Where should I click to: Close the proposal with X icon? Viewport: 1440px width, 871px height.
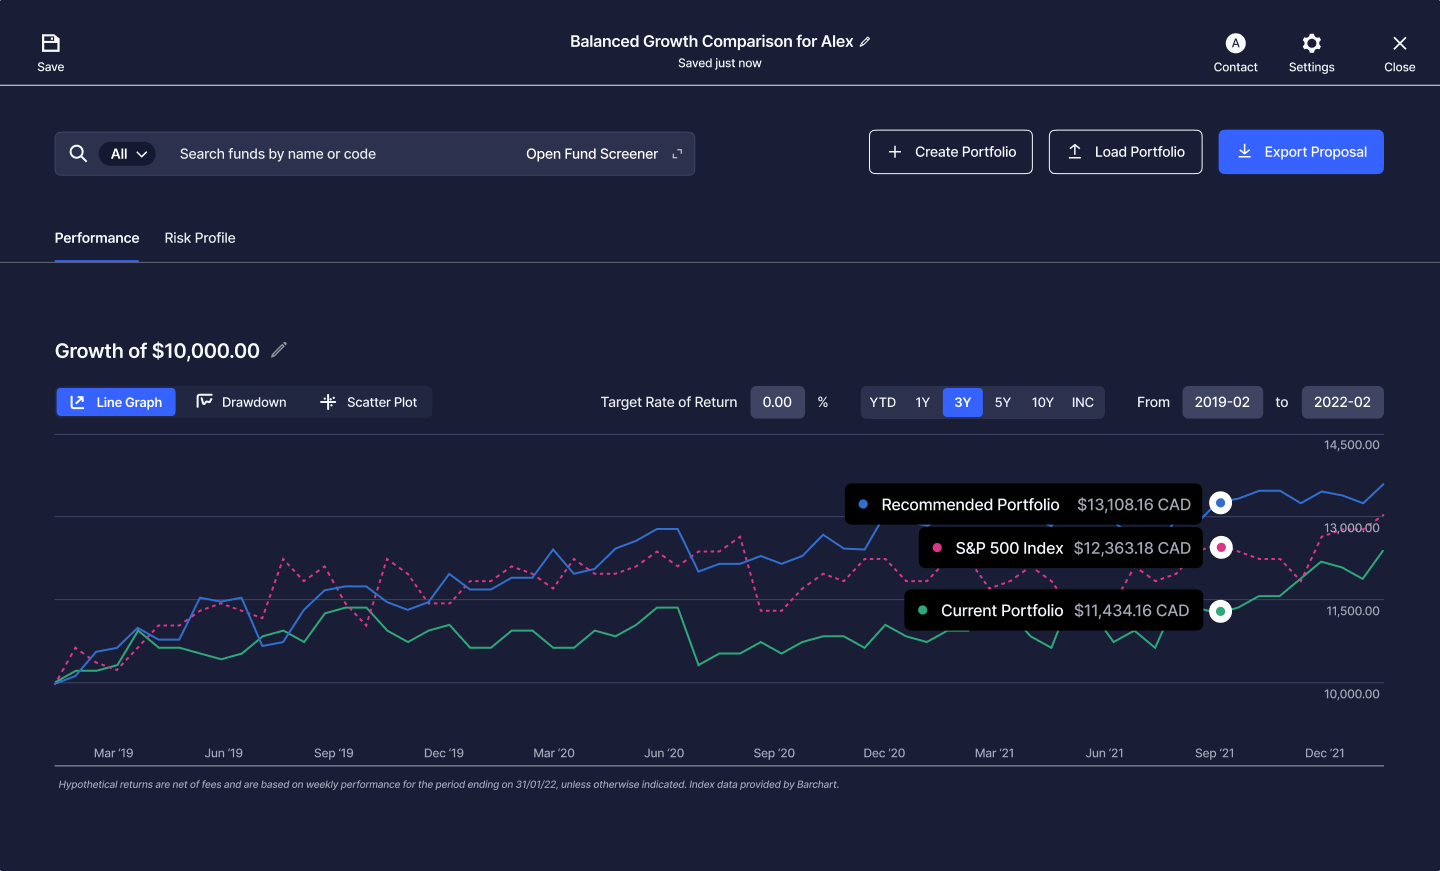[x=1399, y=43]
